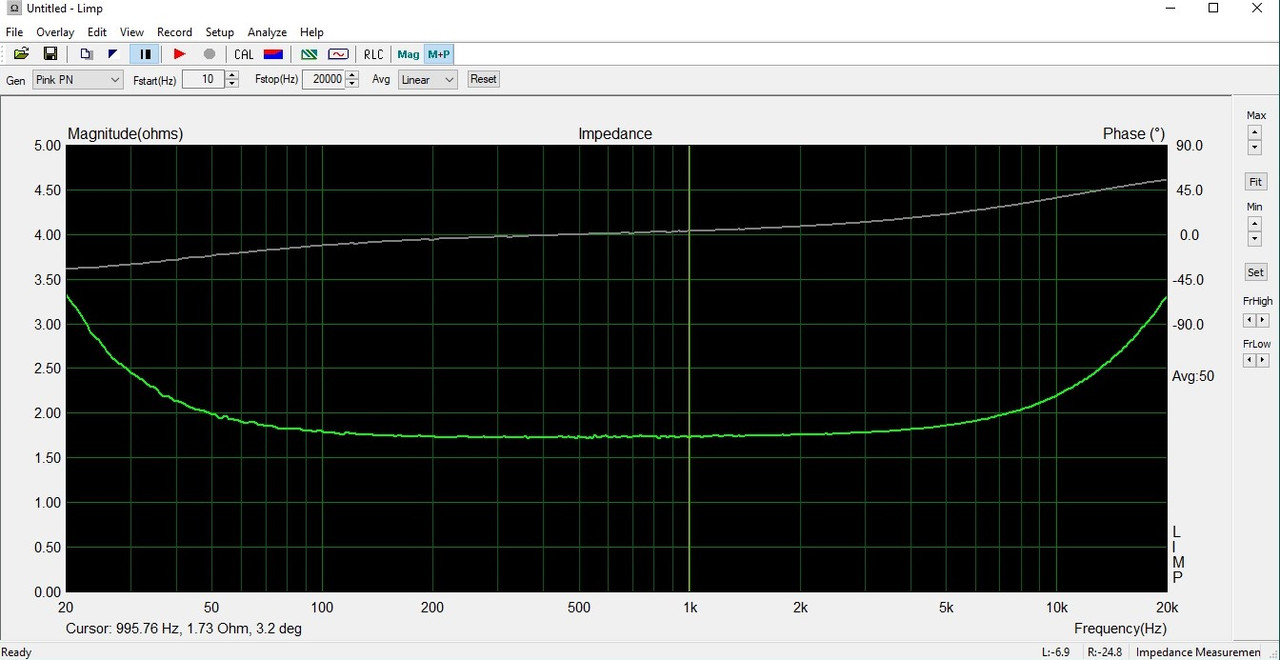Viewport: 1280px width, 660px height.
Task: Save the measurement using the floppy disk icon
Action: click(x=50, y=54)
